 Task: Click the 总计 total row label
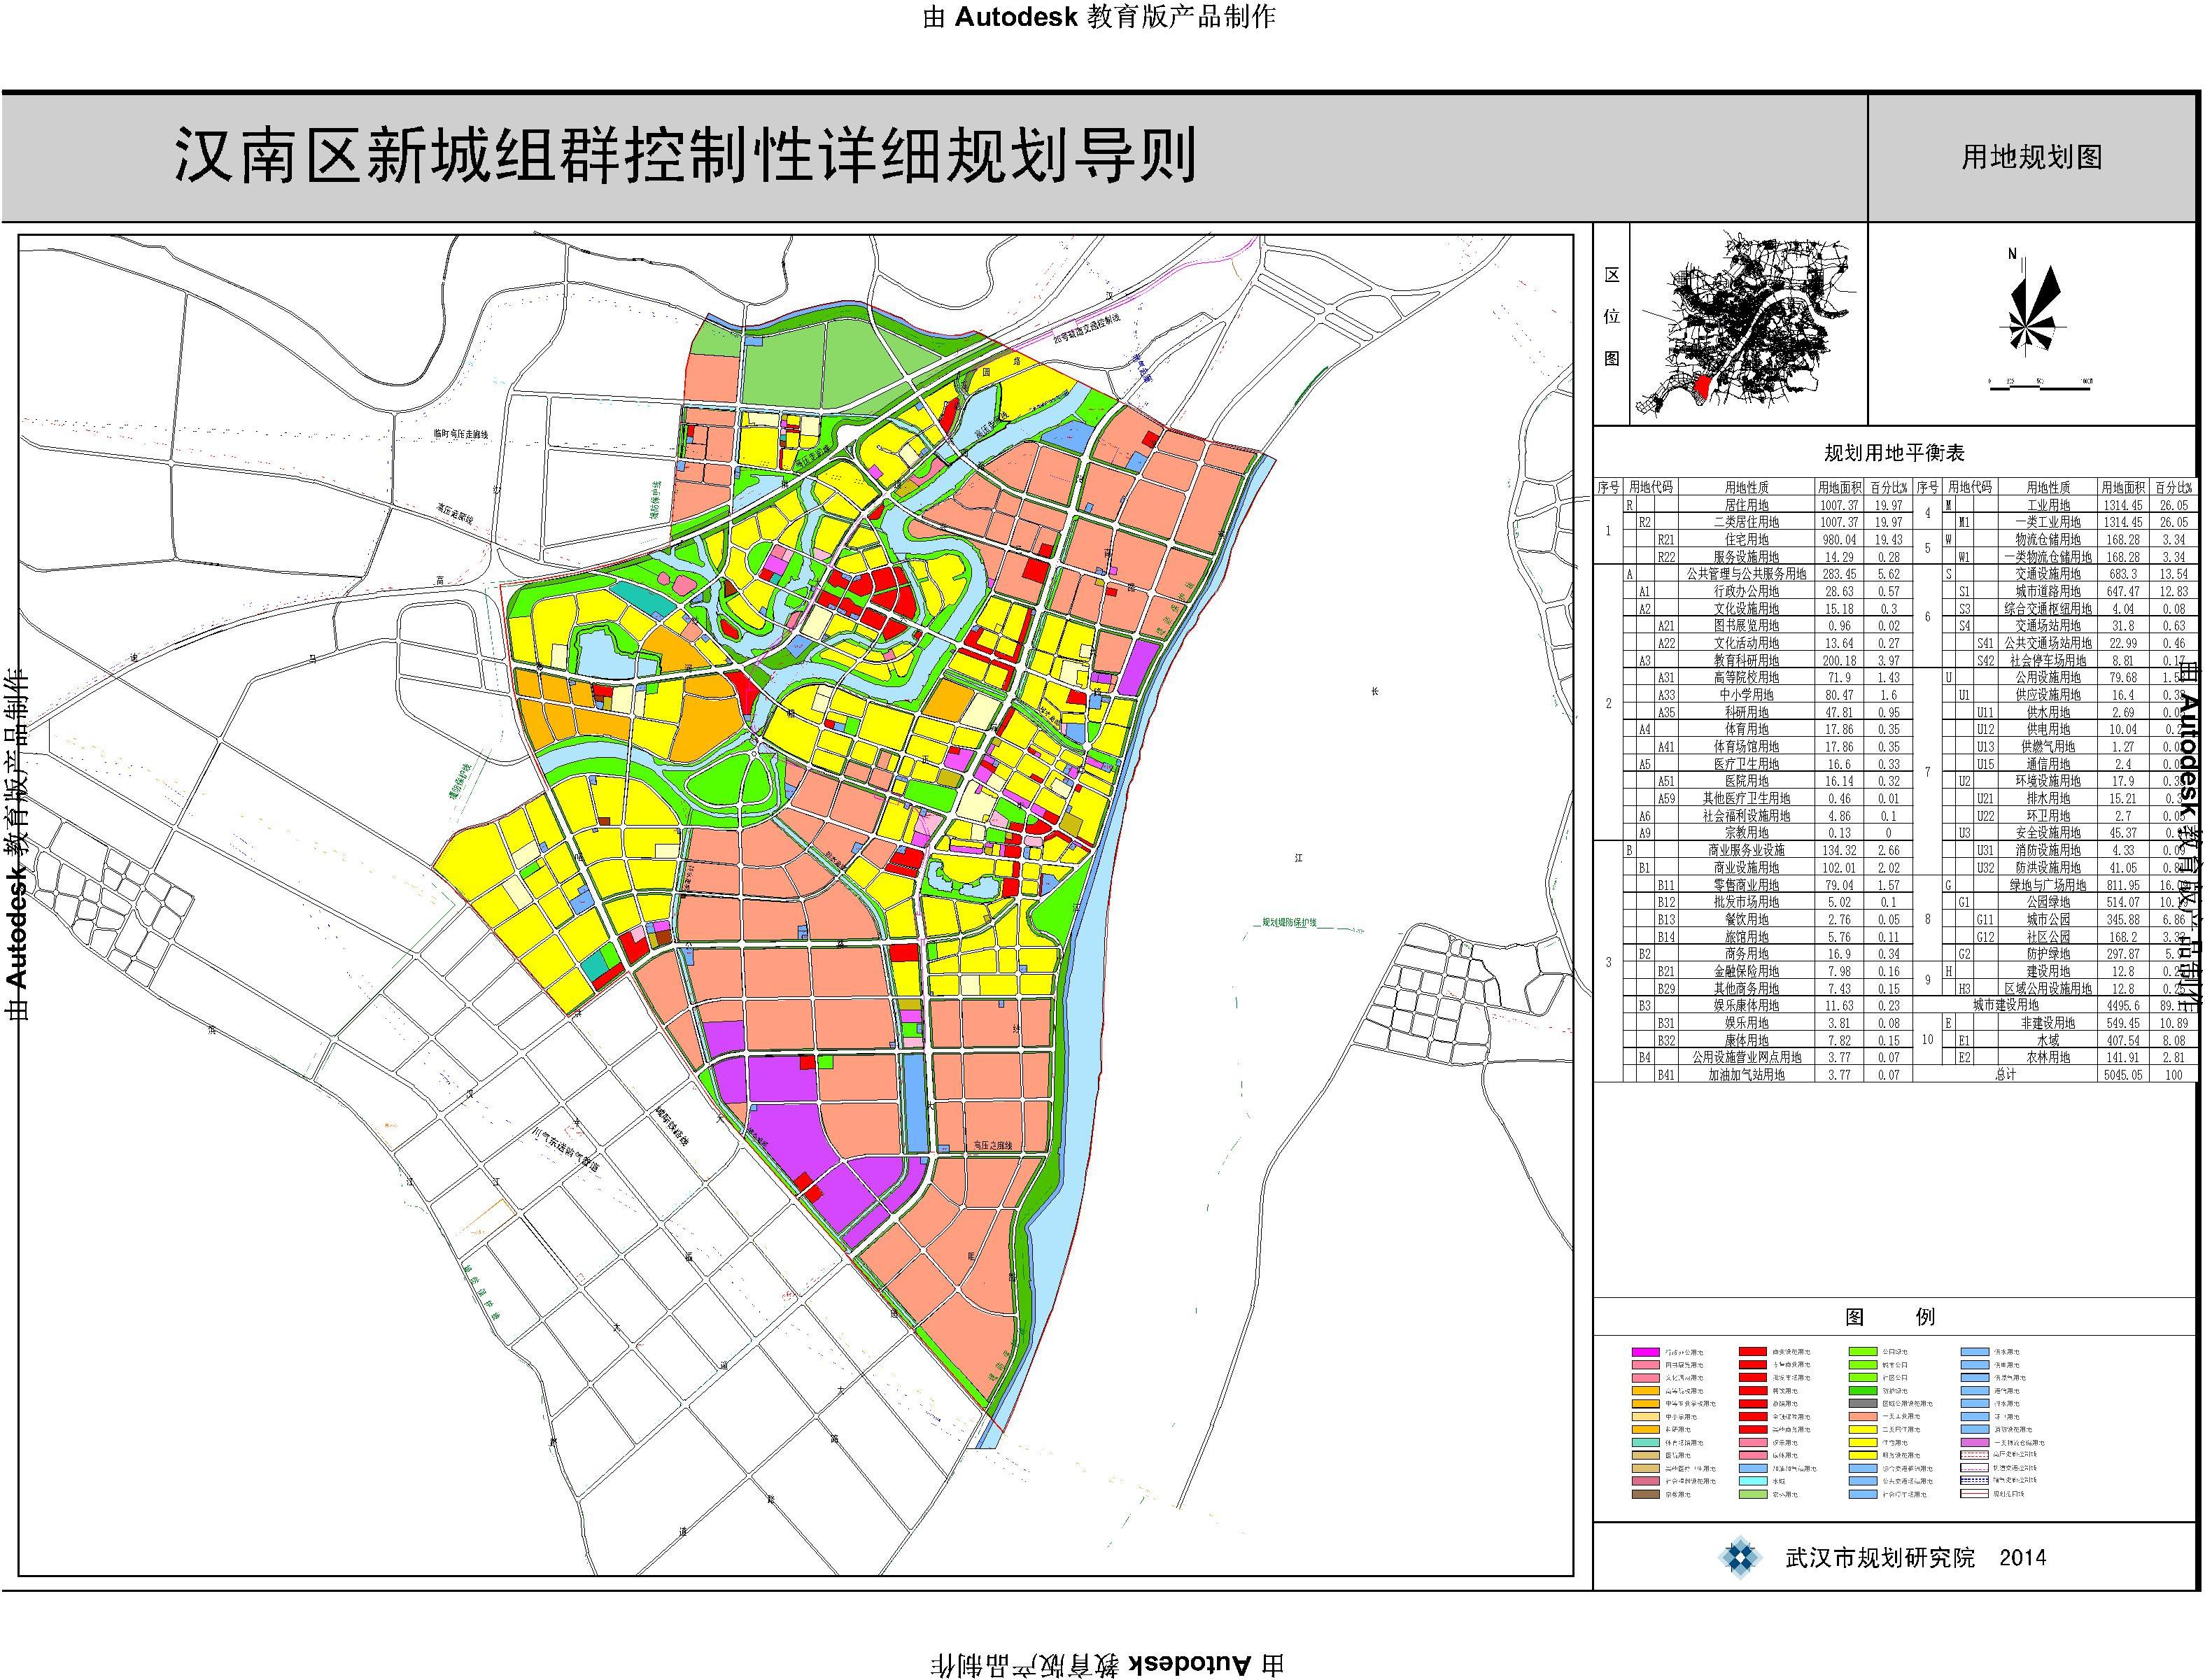coord(2005,1075)
